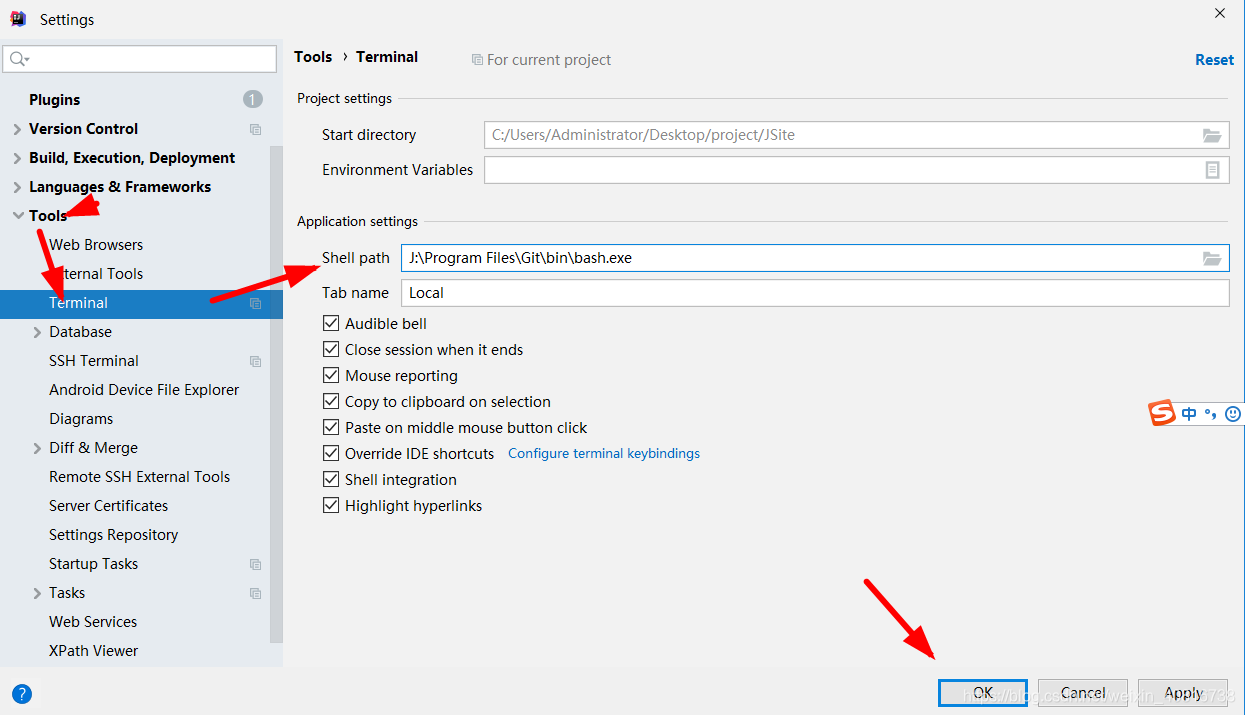1245x715 pixels.
Task: Click into the Tab name field
Action: [815, 293]
